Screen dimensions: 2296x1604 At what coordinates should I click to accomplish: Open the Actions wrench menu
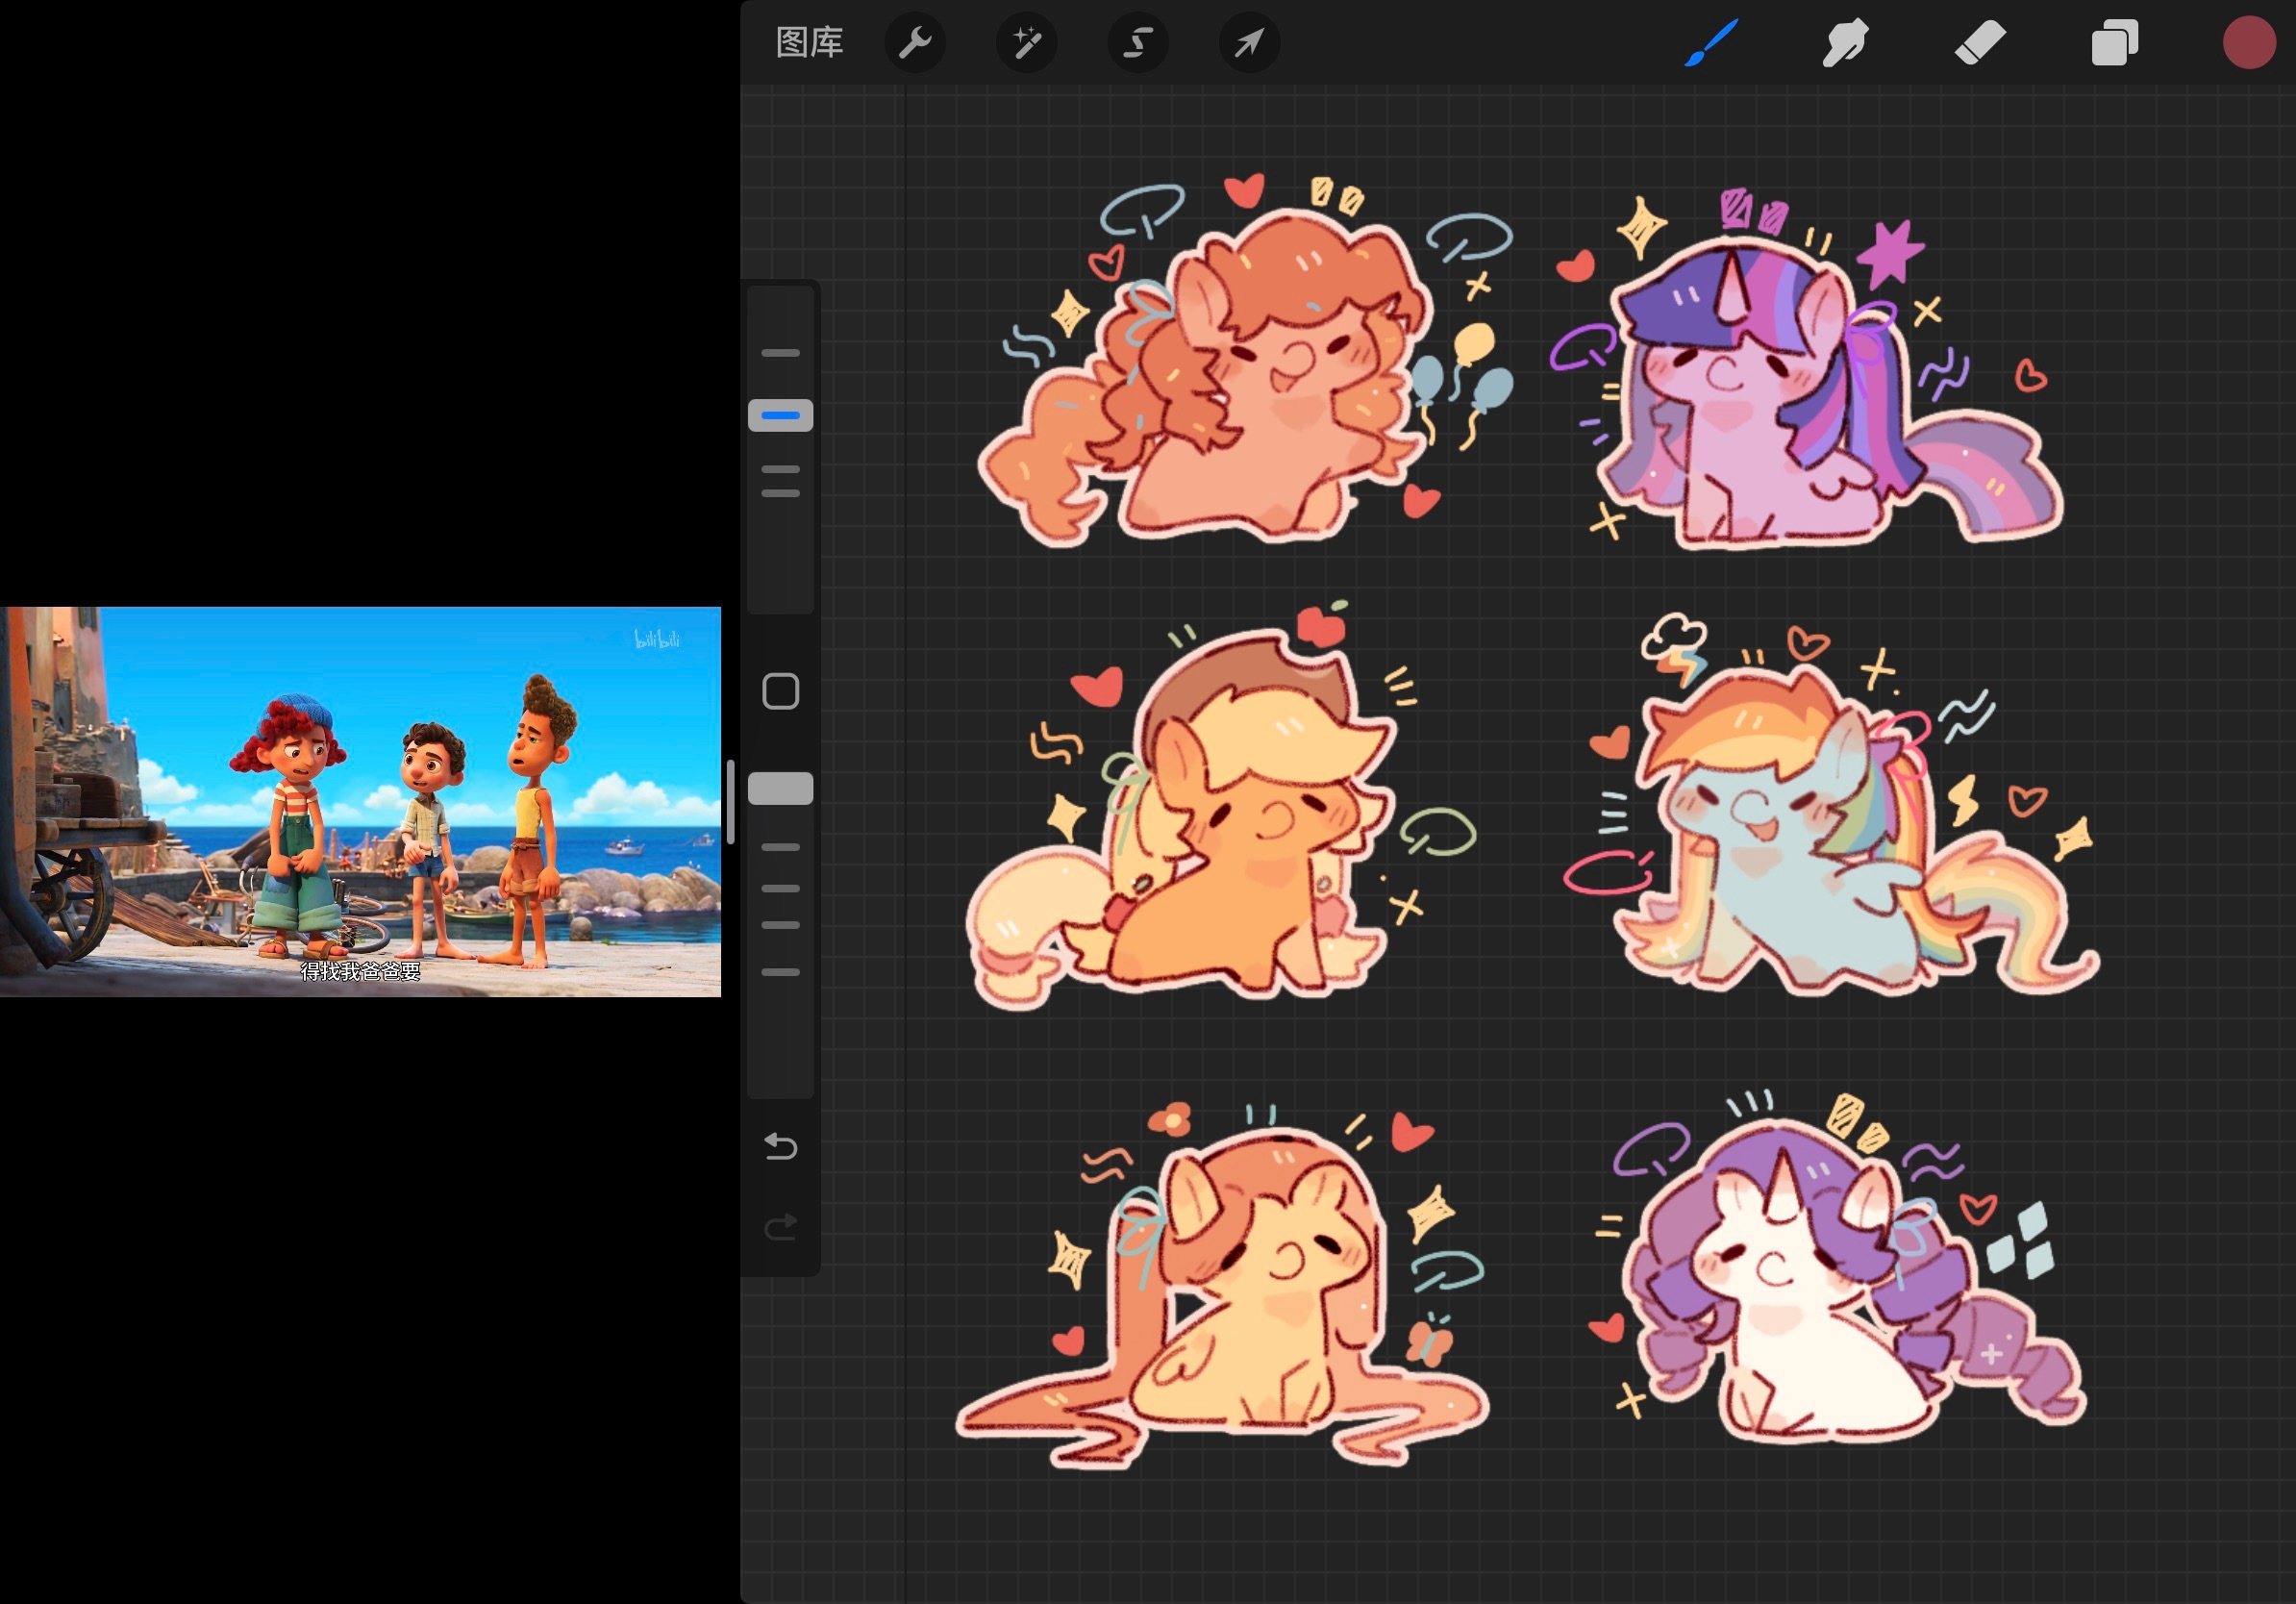tap(915, 42)
